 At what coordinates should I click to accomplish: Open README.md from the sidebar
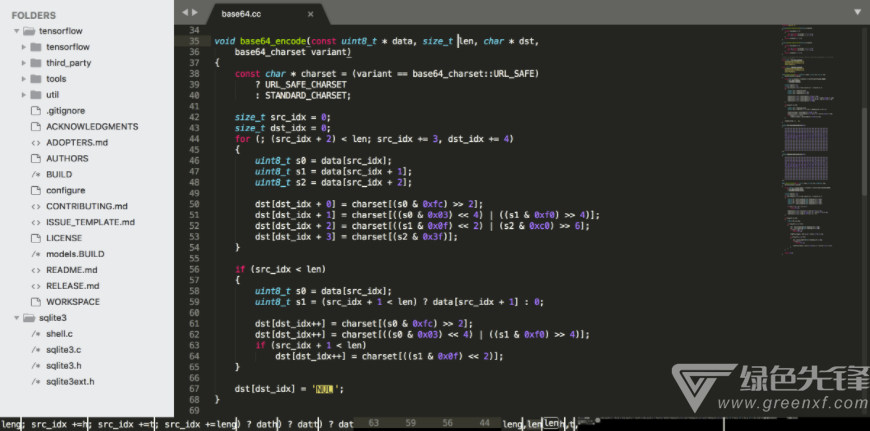pyautogui.click(x=71, y=270)
